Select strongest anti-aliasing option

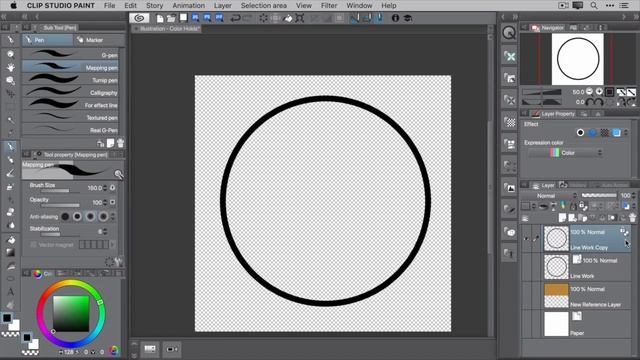pyautogui.click(x=103, y=216)
